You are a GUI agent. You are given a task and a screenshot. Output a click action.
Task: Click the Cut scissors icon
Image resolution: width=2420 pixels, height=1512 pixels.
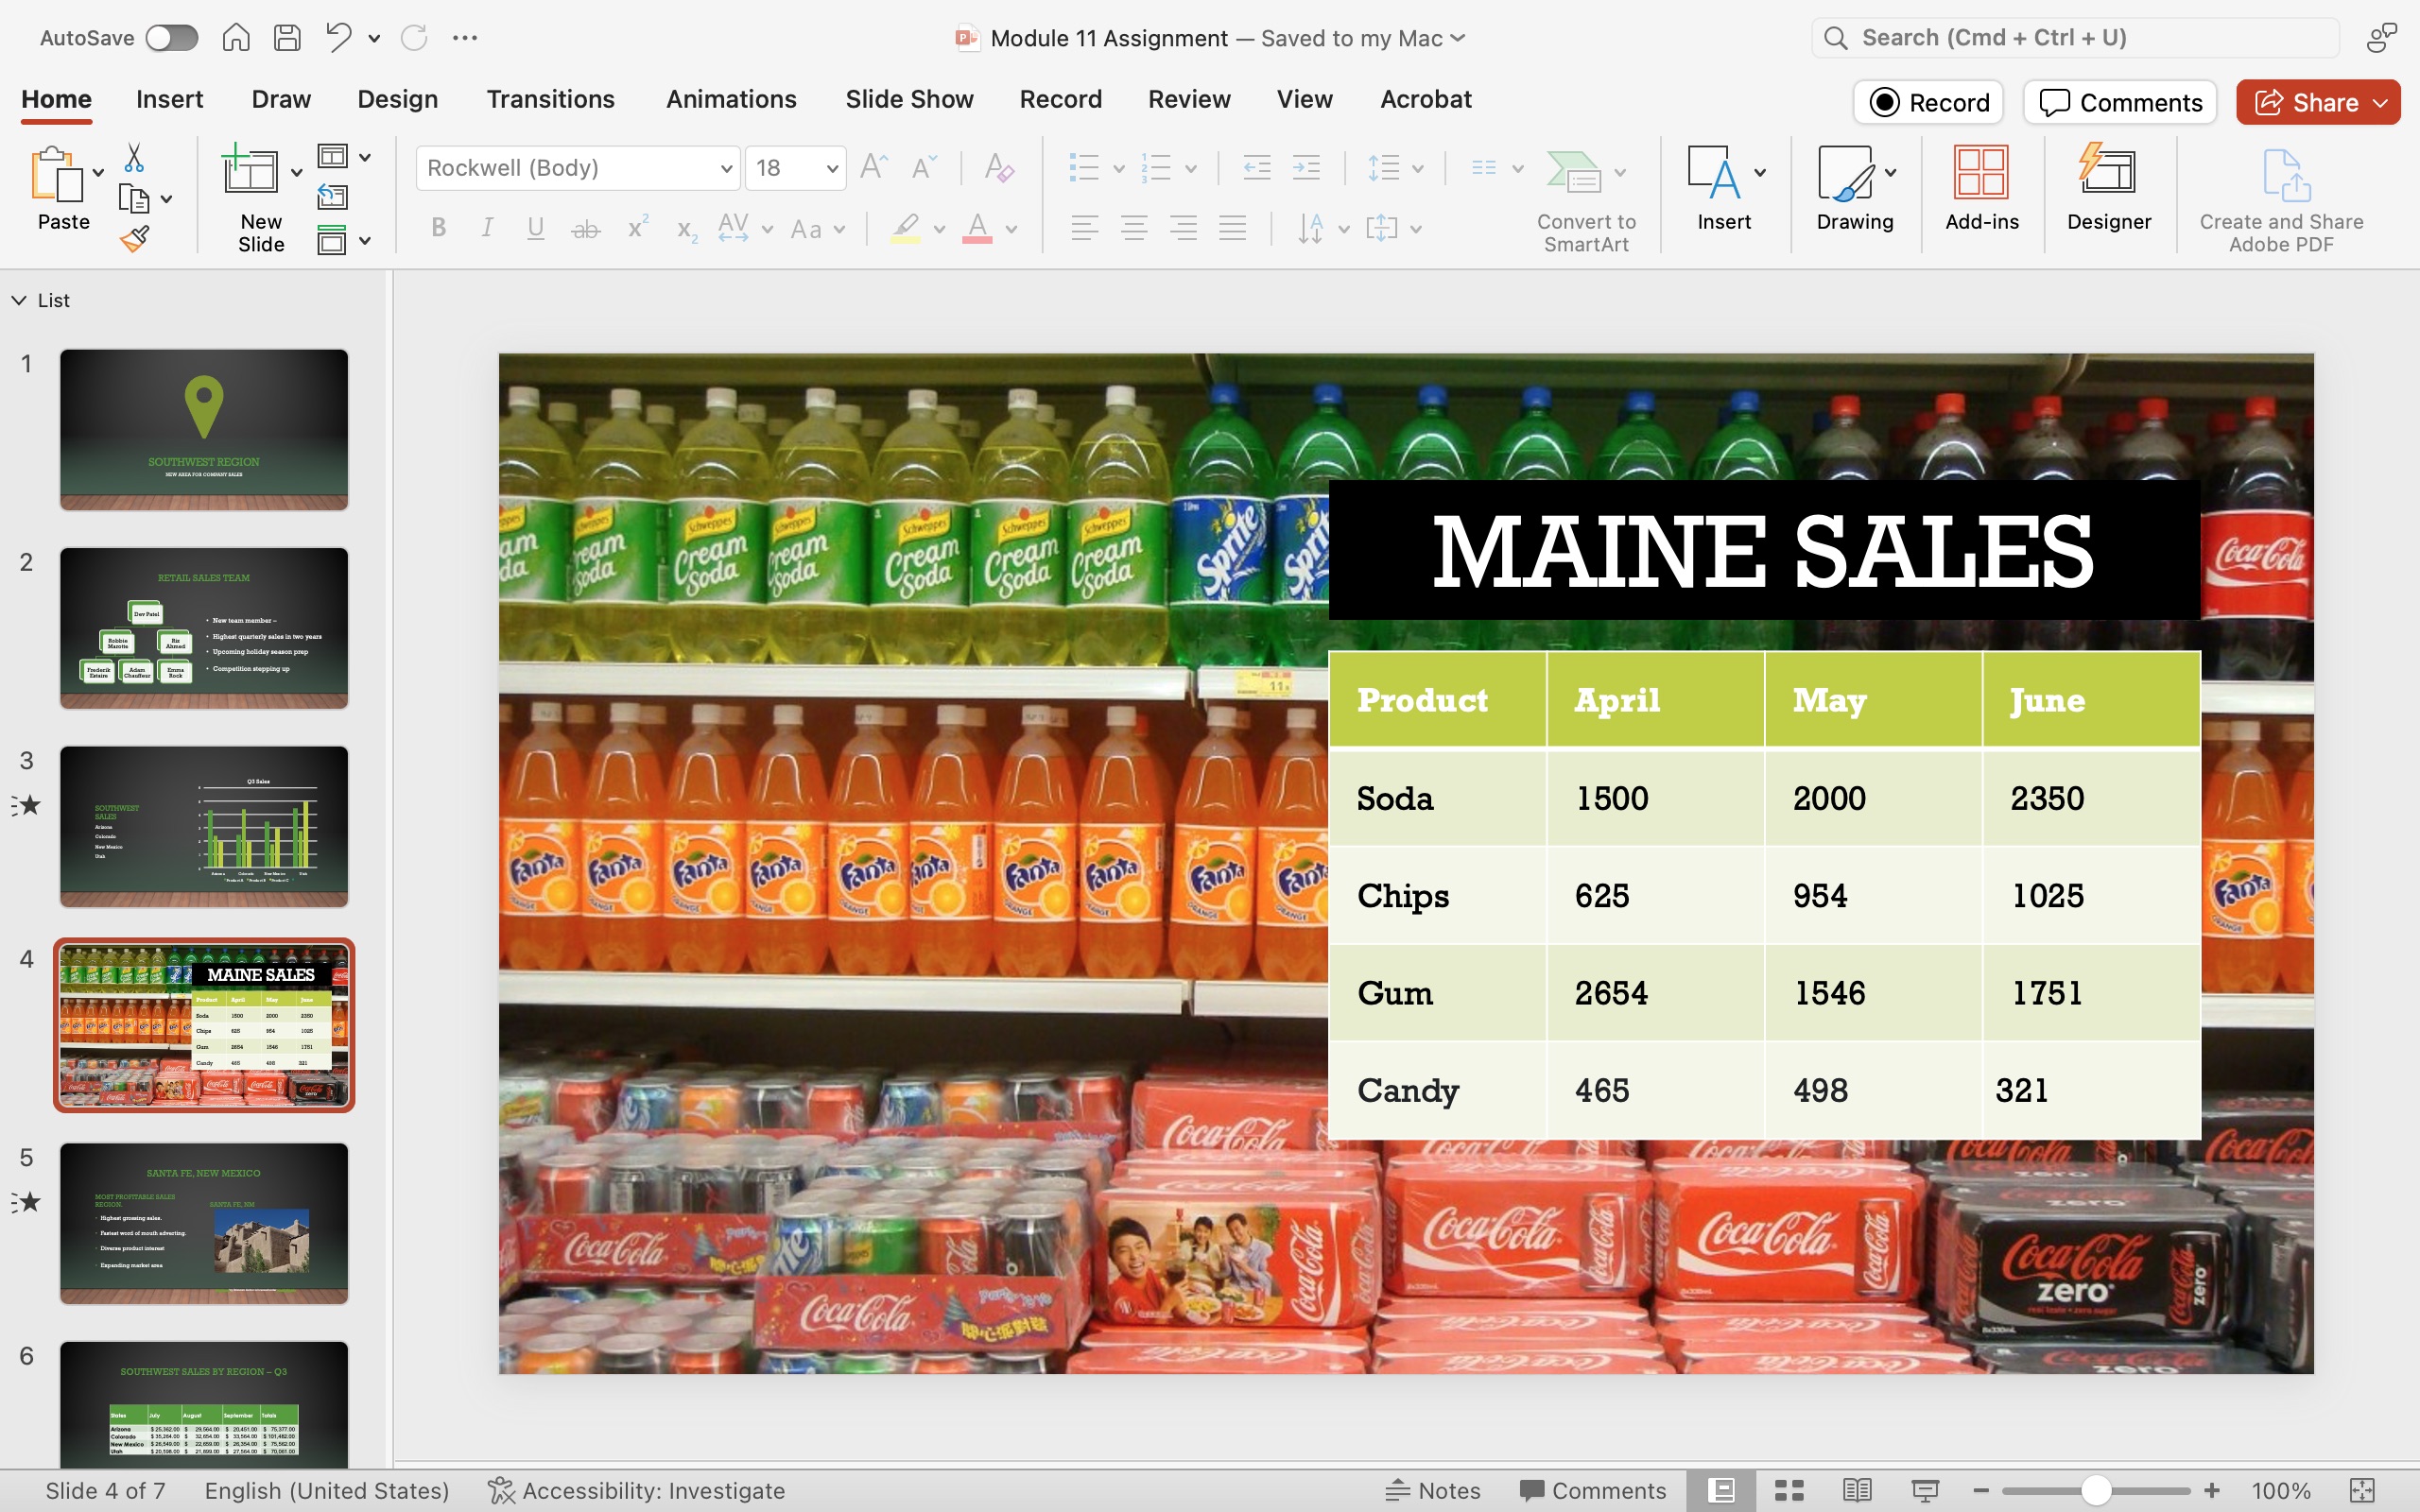134,157
